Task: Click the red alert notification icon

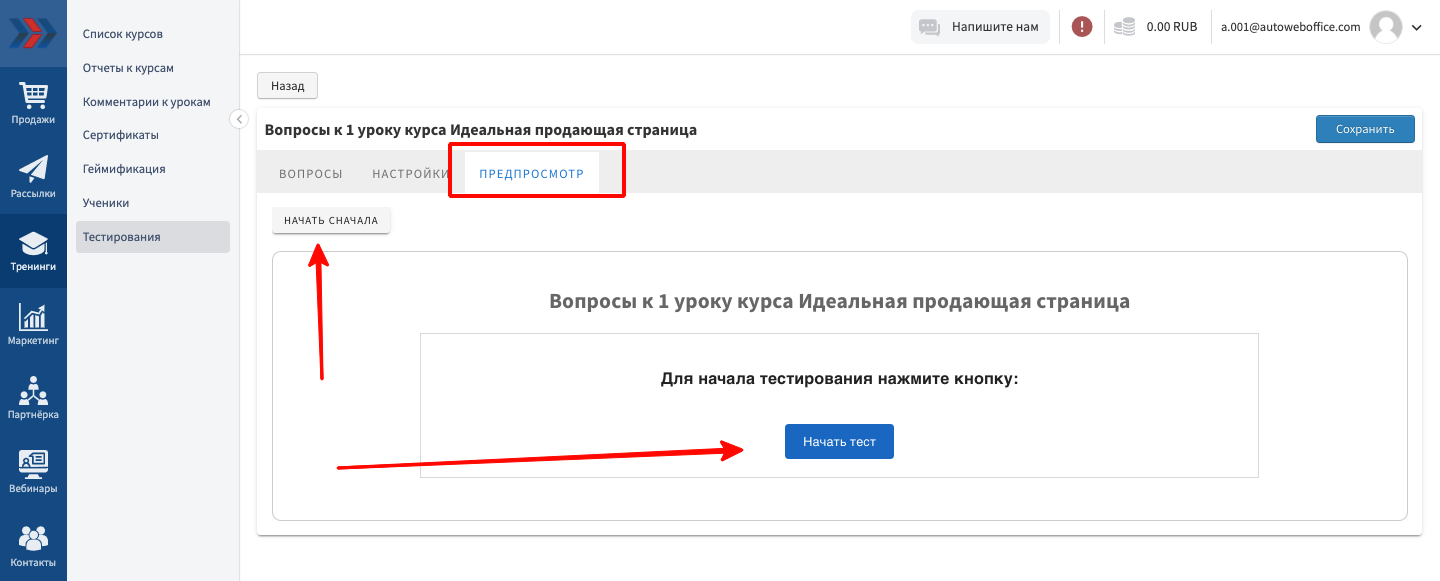Action: [1082, 27]
